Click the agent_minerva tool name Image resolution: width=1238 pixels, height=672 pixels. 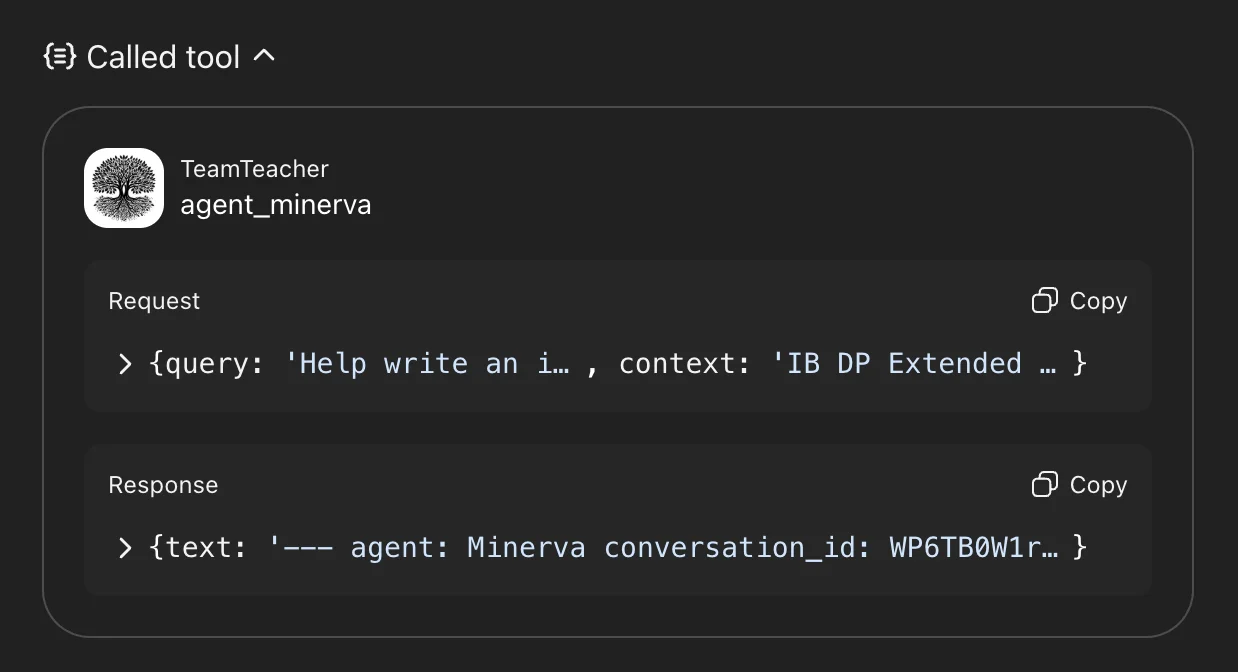(x=275, y=205)
